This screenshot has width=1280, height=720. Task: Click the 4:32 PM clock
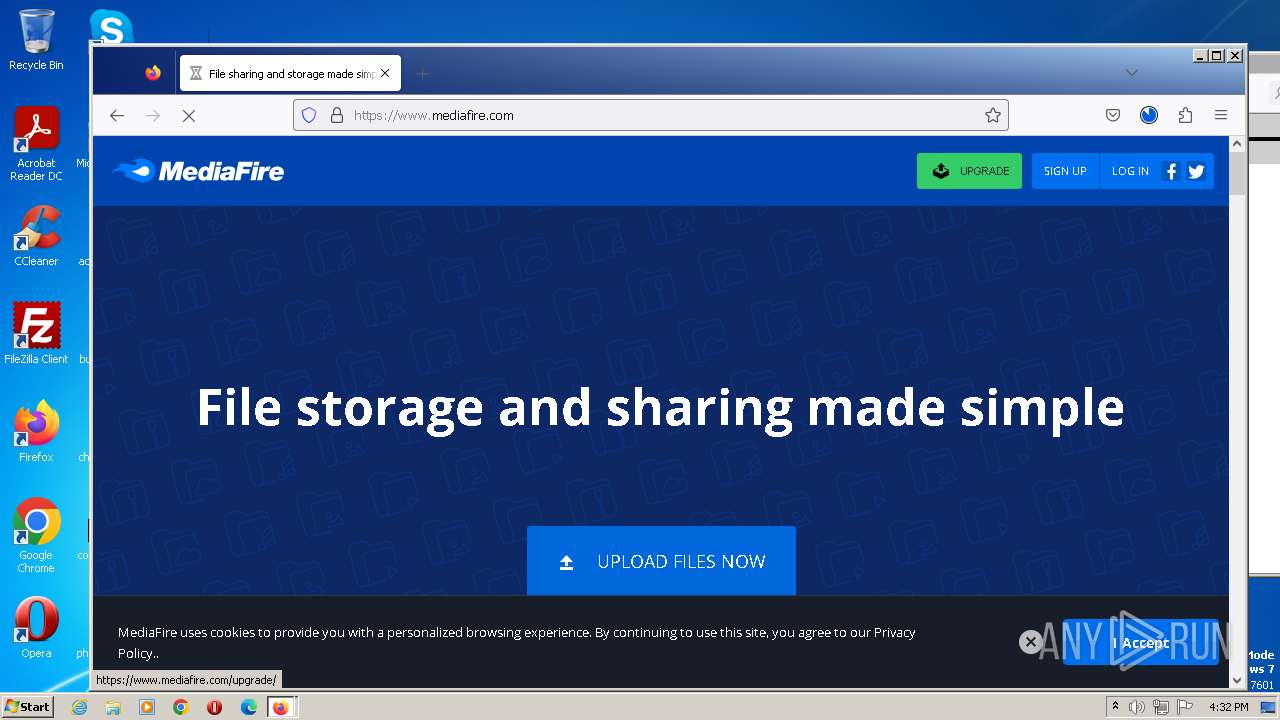(x=1228, y=707)
